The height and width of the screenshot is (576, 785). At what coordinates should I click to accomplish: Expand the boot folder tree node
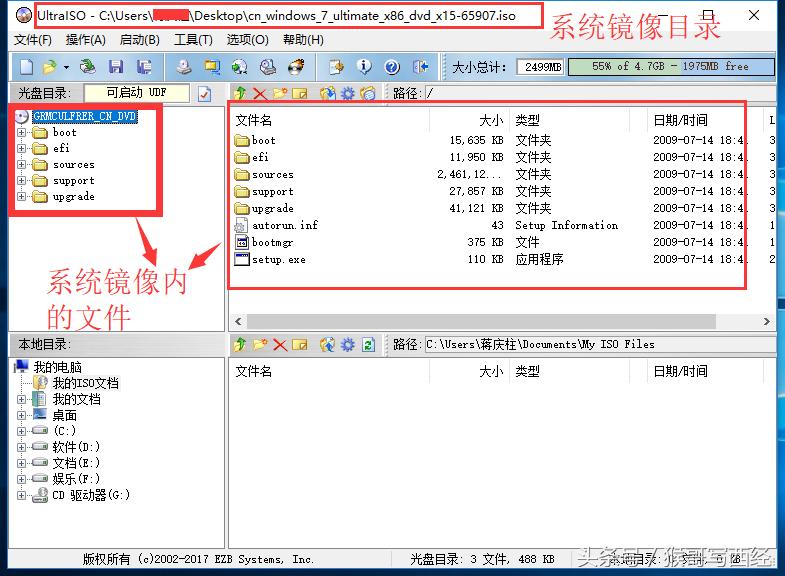21,133
